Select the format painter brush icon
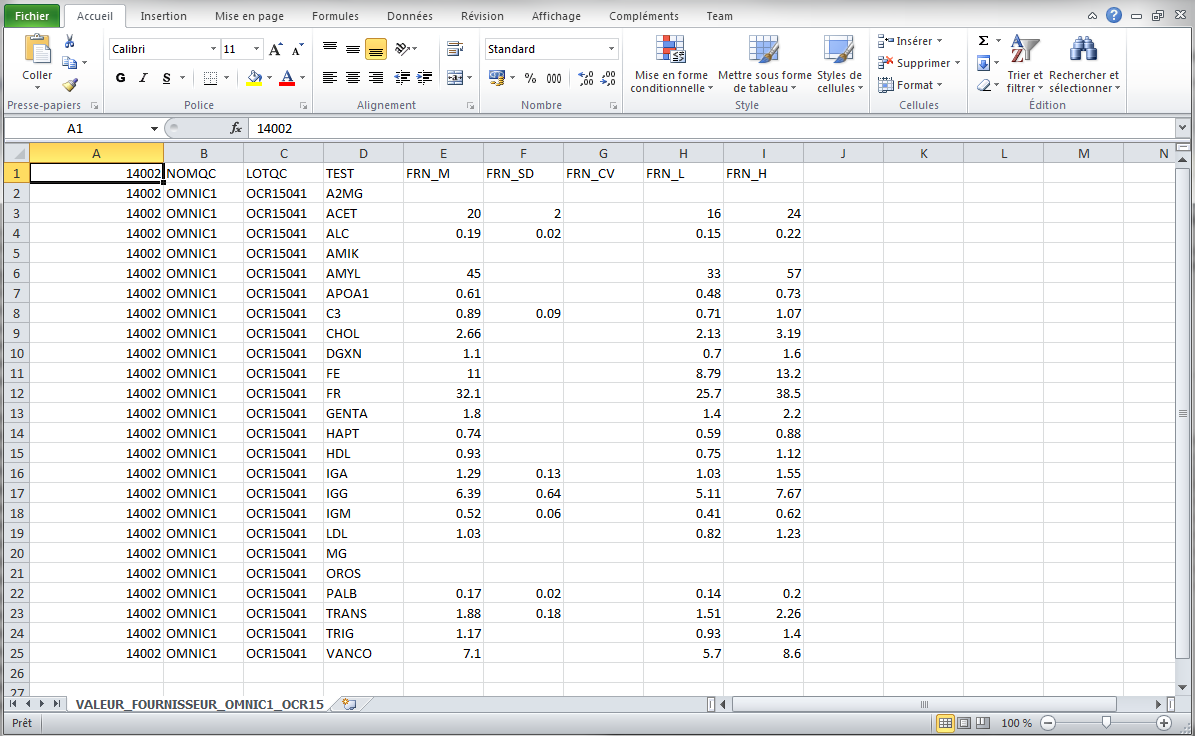The image size is (1195, 736). click(x=70, y=85)
